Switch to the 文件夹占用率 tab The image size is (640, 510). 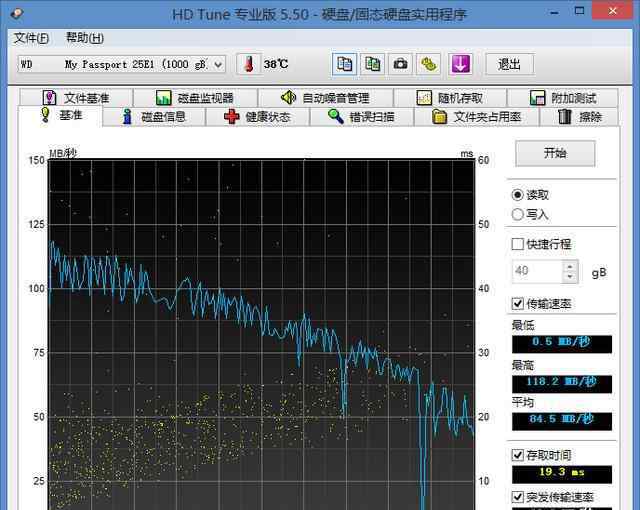[476, 117]
